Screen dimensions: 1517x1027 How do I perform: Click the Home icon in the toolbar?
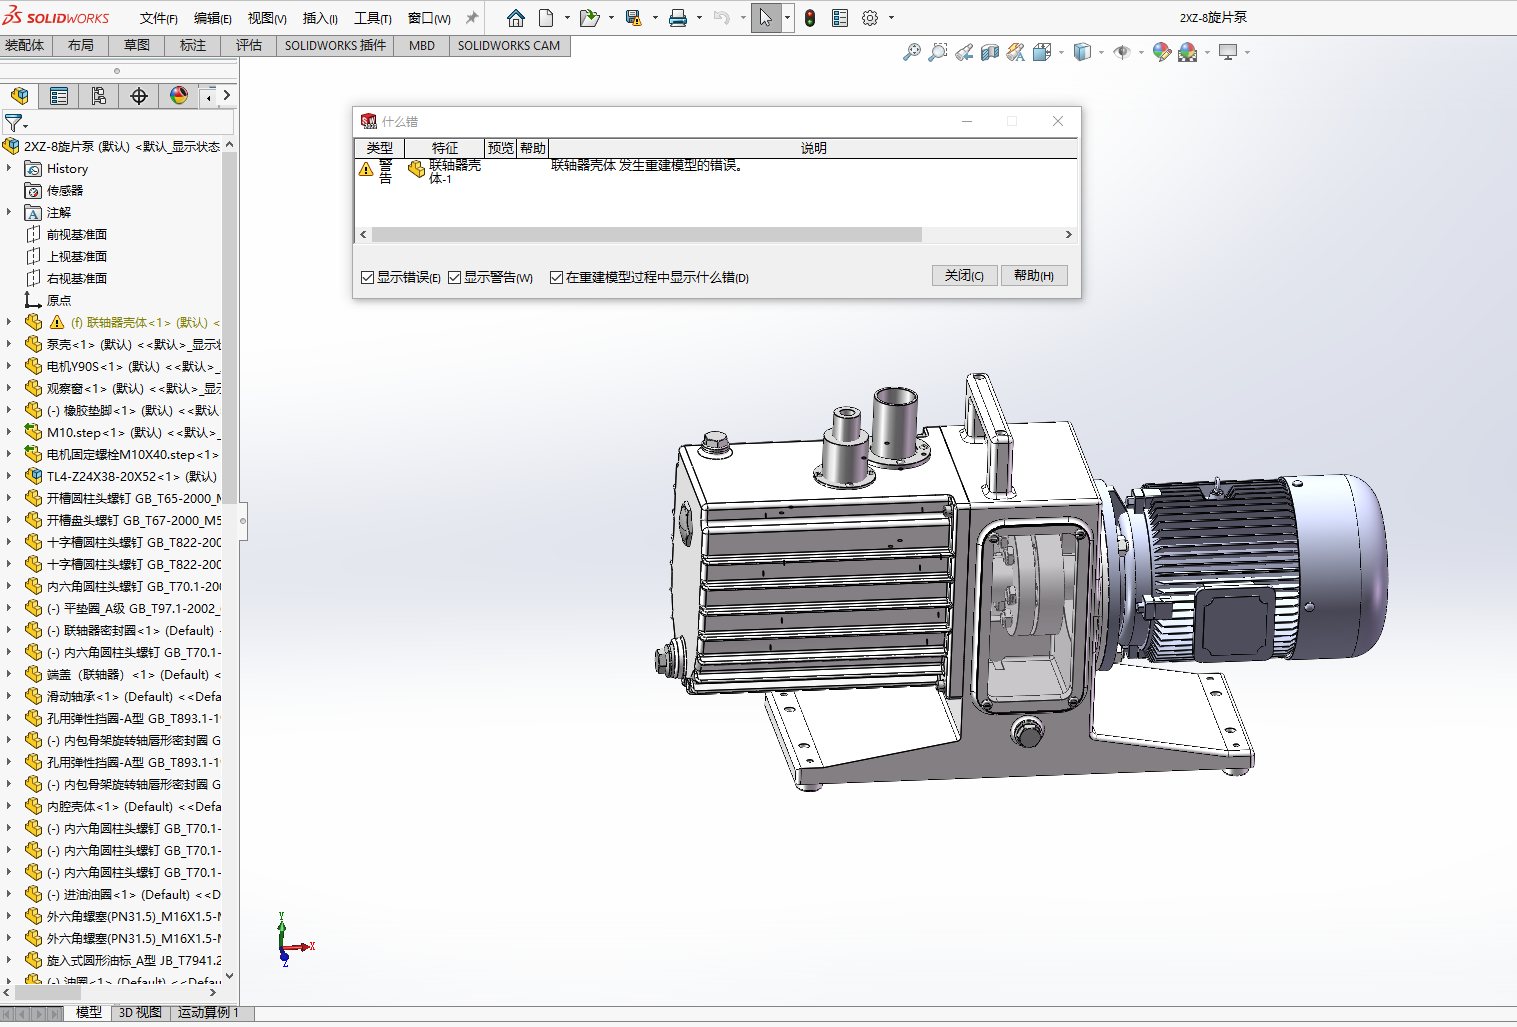[x=516, y=18]
